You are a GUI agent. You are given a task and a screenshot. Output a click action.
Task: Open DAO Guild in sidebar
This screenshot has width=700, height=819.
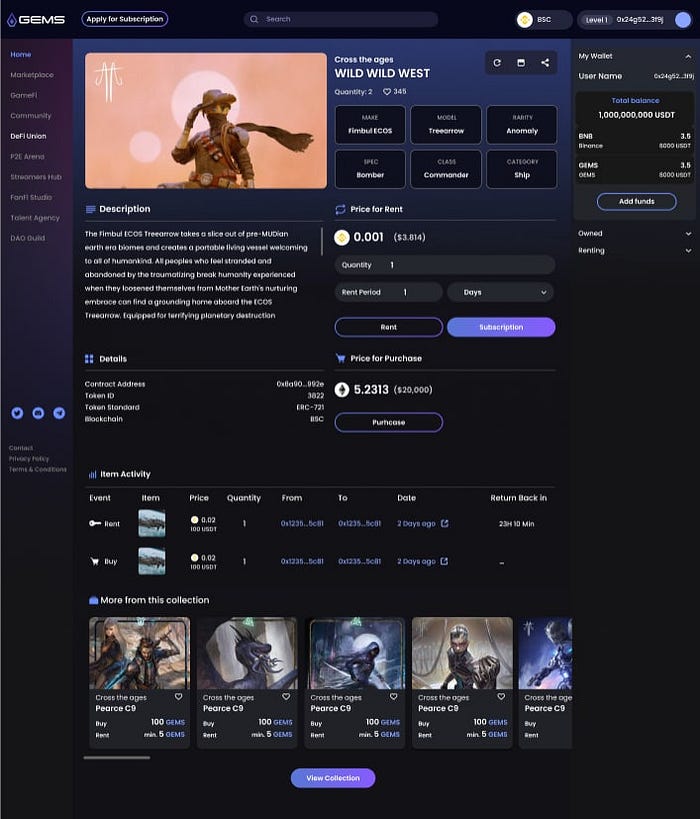(28, 238)
